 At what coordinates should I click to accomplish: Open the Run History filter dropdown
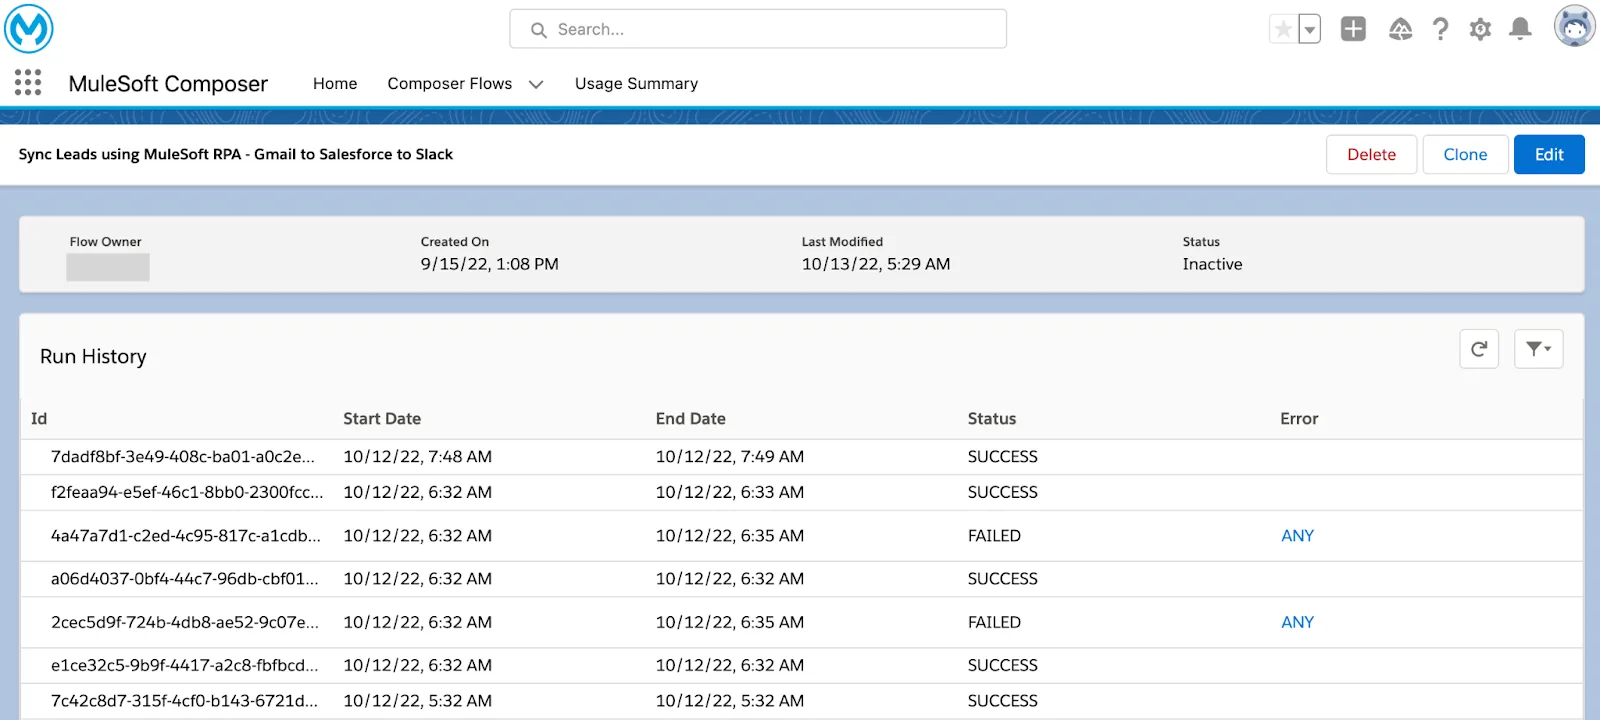coord(1538,349)
